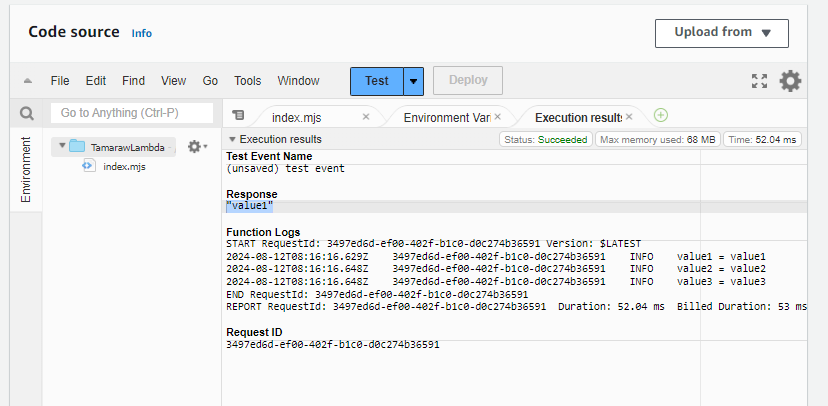Click the search magnifier icon
The image size is (828, 406).
[27, 113]
